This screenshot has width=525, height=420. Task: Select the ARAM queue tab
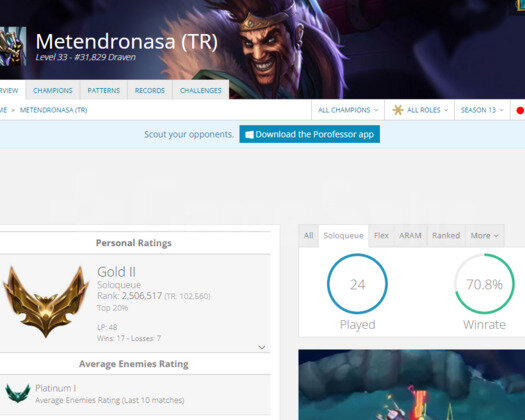pos(410,235)
